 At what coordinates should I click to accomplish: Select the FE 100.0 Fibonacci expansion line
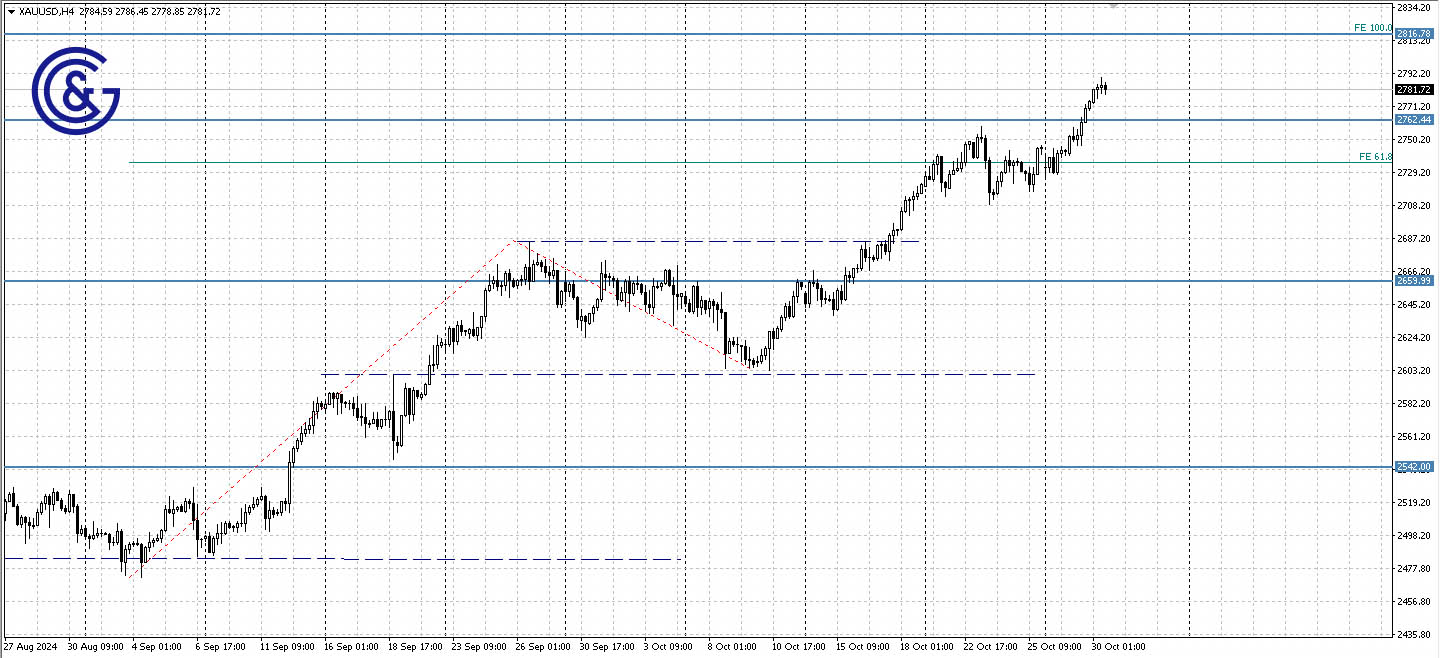[x=1372, y=28]
